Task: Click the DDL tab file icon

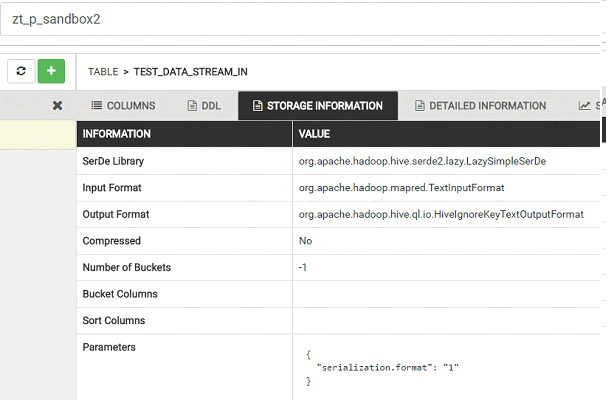Action: 191,106
